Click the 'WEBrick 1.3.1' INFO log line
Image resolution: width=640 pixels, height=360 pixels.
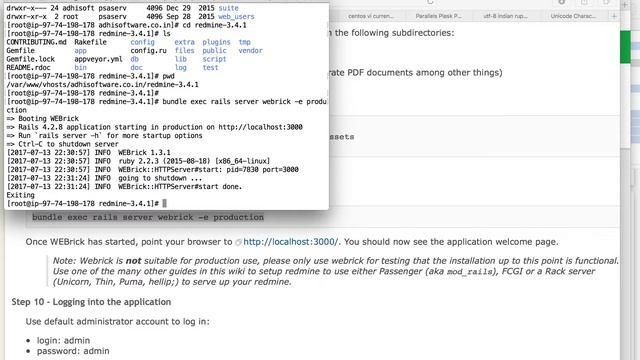89,153
